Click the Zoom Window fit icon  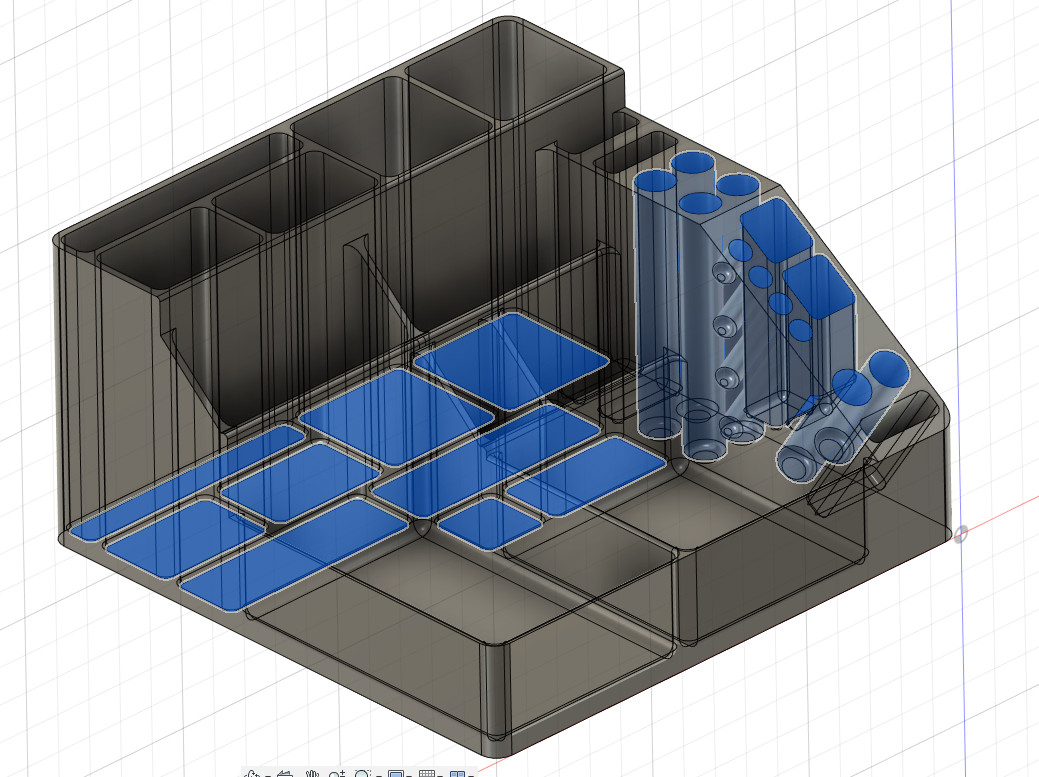[x=362, y=774]
